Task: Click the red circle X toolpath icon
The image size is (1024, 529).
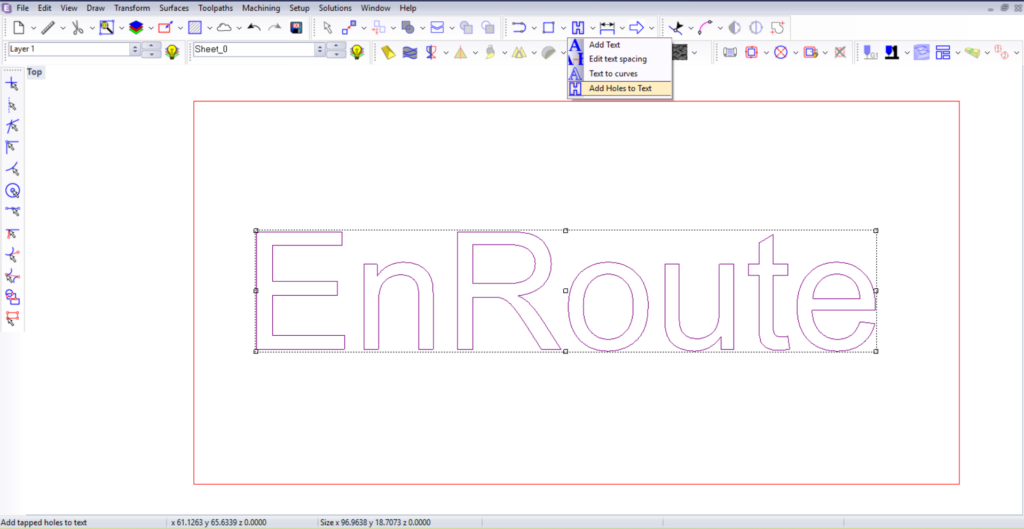Action: pos(780,52)
